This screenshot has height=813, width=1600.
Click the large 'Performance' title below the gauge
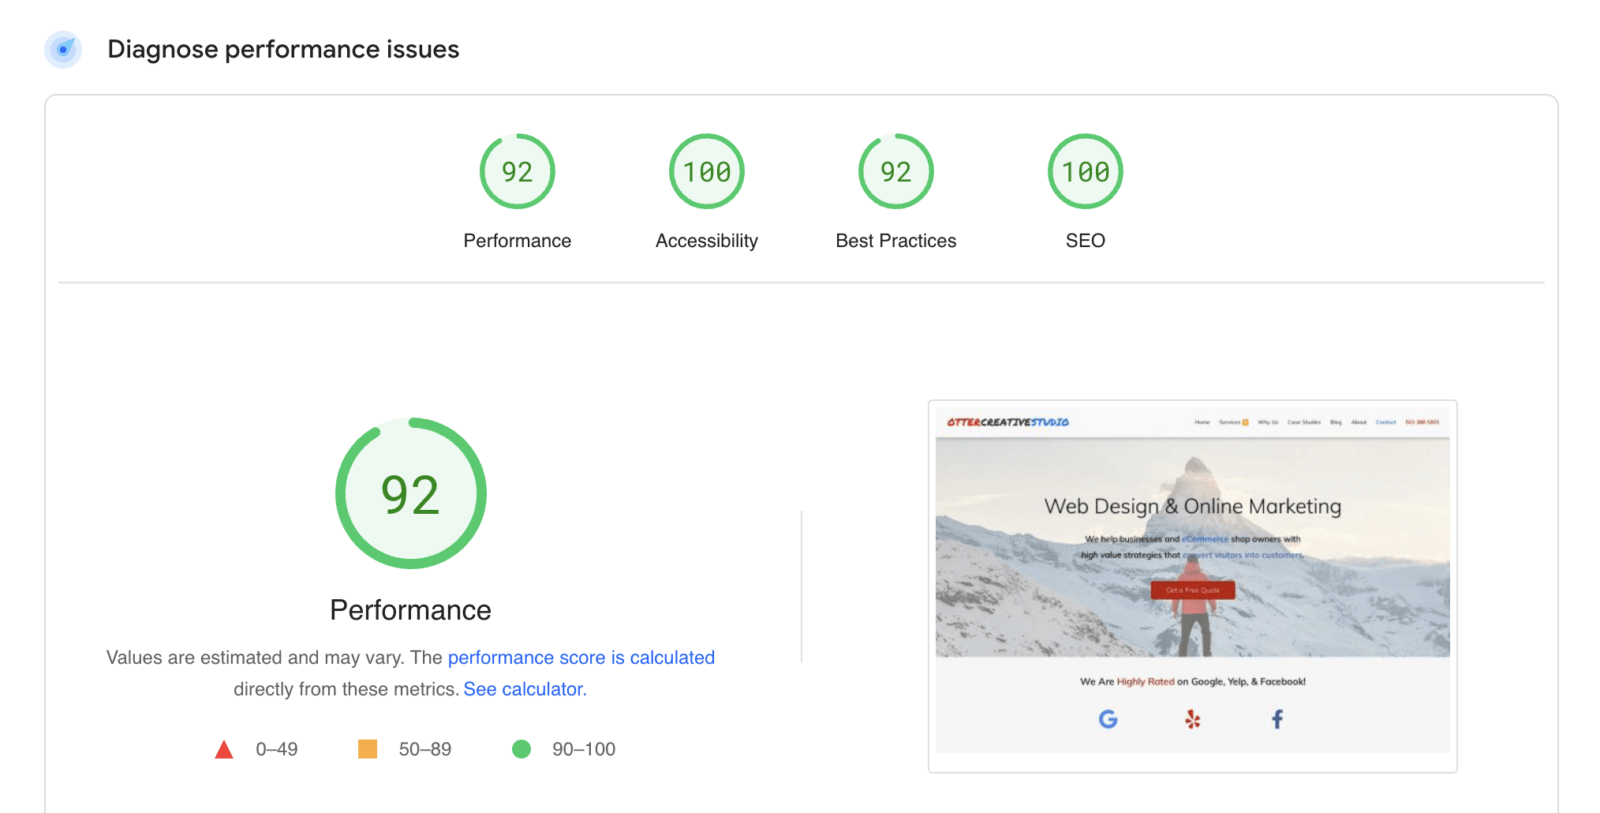pos(411,610)
